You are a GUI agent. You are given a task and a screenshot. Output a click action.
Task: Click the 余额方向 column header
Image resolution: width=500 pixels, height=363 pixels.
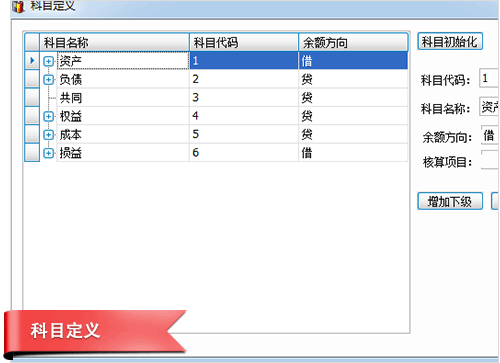pyautogui.click(x=353, y=42)
